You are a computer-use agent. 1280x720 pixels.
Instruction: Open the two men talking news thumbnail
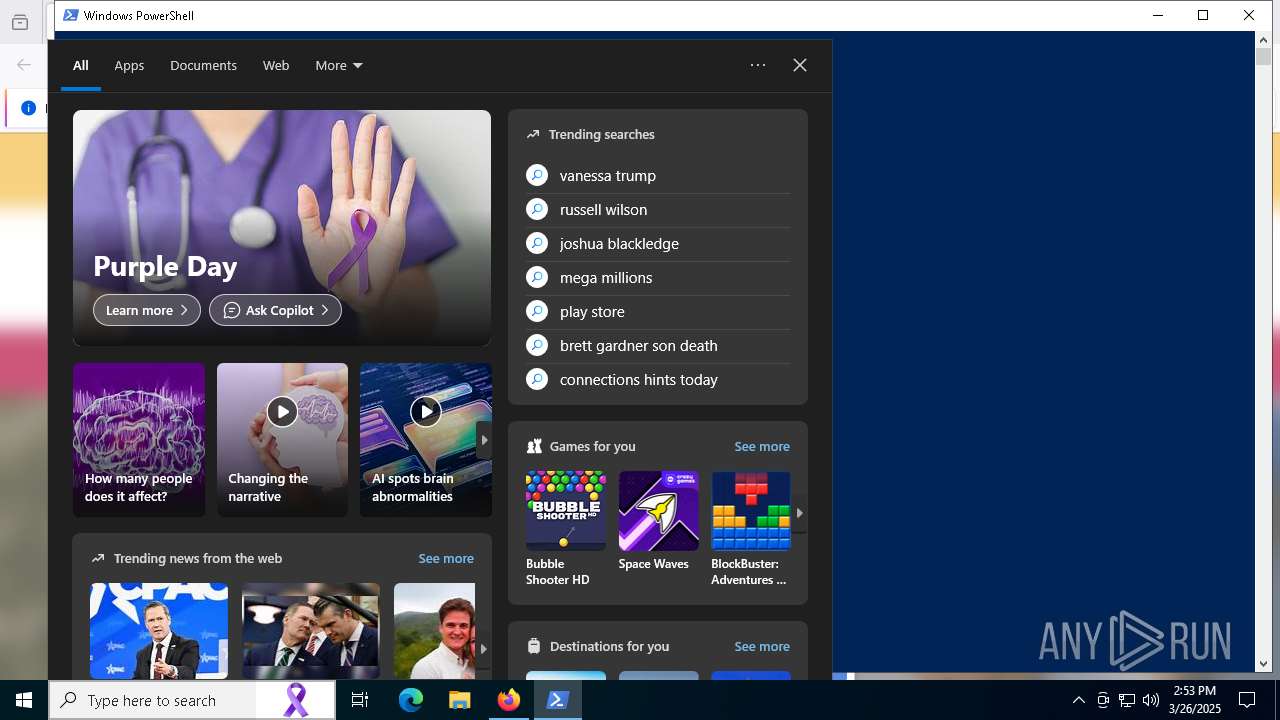point(311,631)
